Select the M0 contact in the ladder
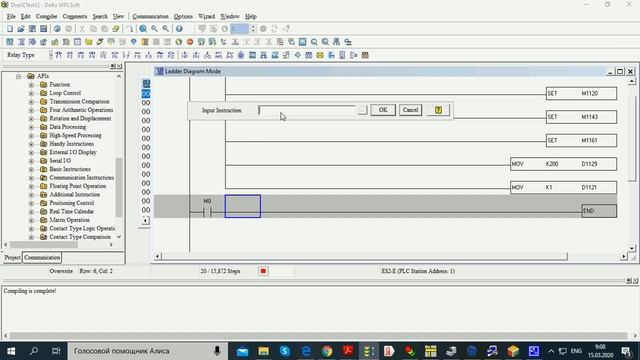640x360 pixels. (x=207, y=212)
